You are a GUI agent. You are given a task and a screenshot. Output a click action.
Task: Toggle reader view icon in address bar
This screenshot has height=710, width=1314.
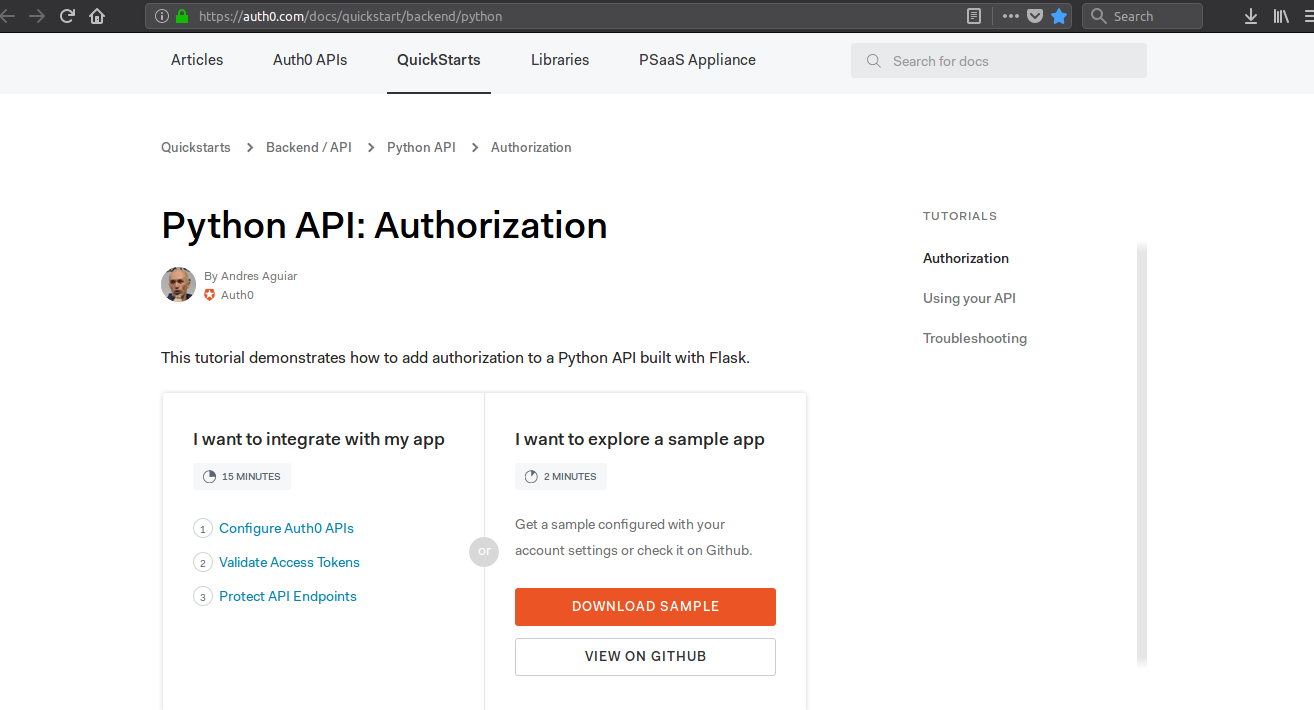[974, 16]
